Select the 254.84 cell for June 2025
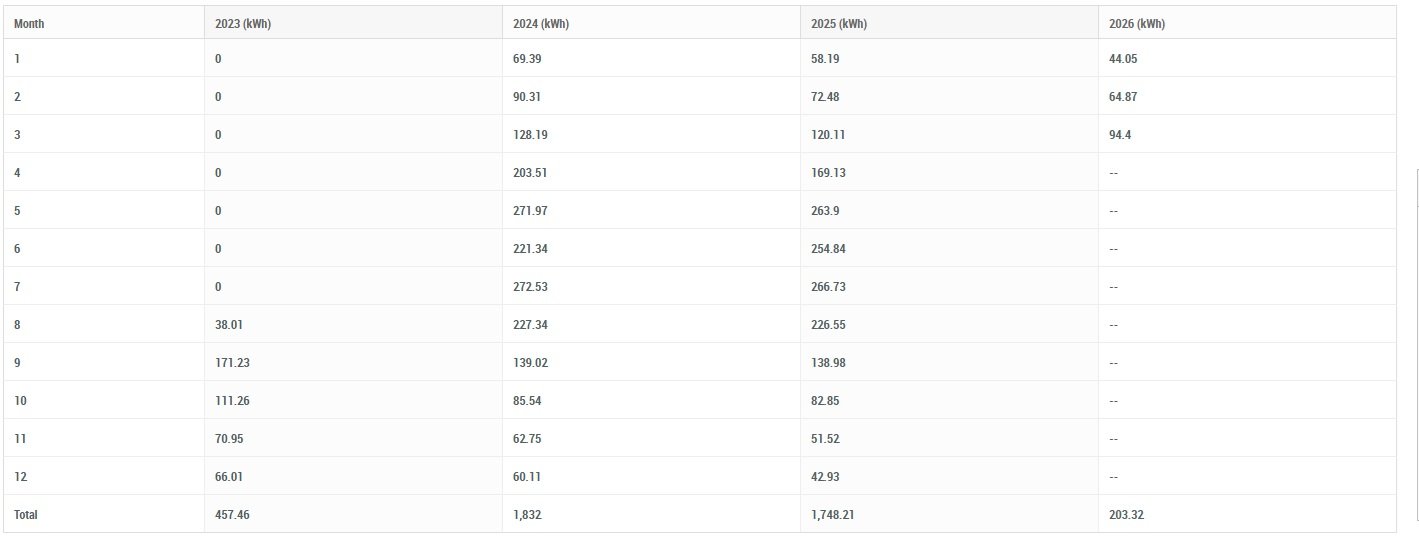Viewport: 1419px width, 540px height. pyautogui.click(x=828, y=249)
